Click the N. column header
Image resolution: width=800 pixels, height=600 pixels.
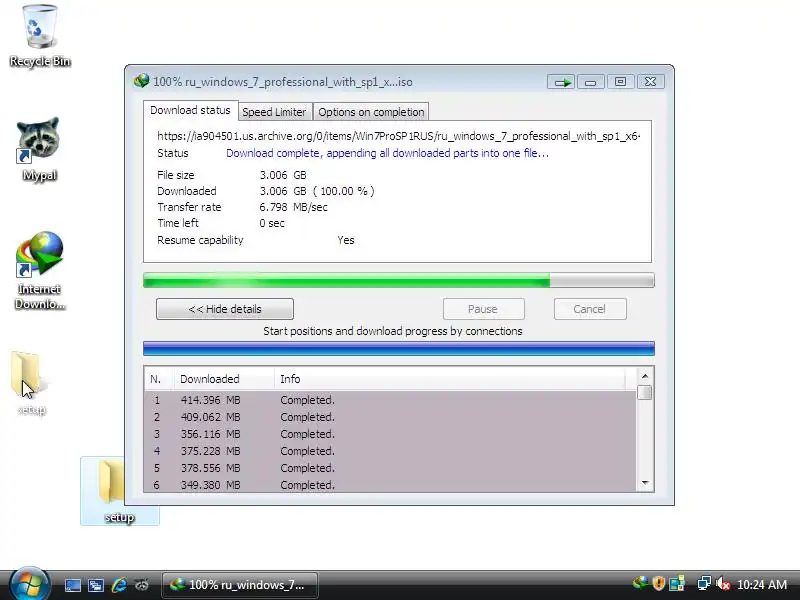pos(159,379)
